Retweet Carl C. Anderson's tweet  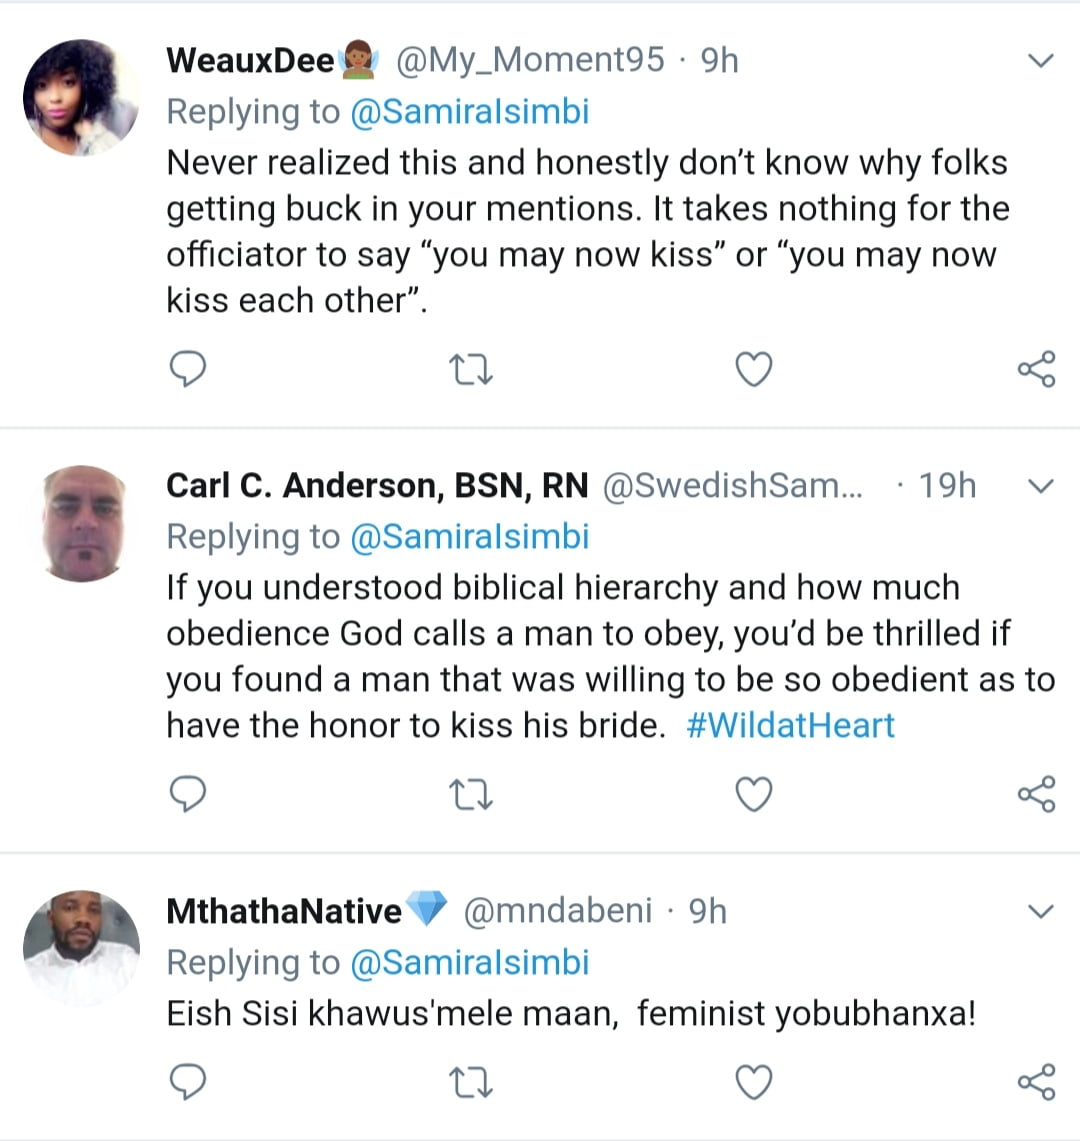click(471, 795)
